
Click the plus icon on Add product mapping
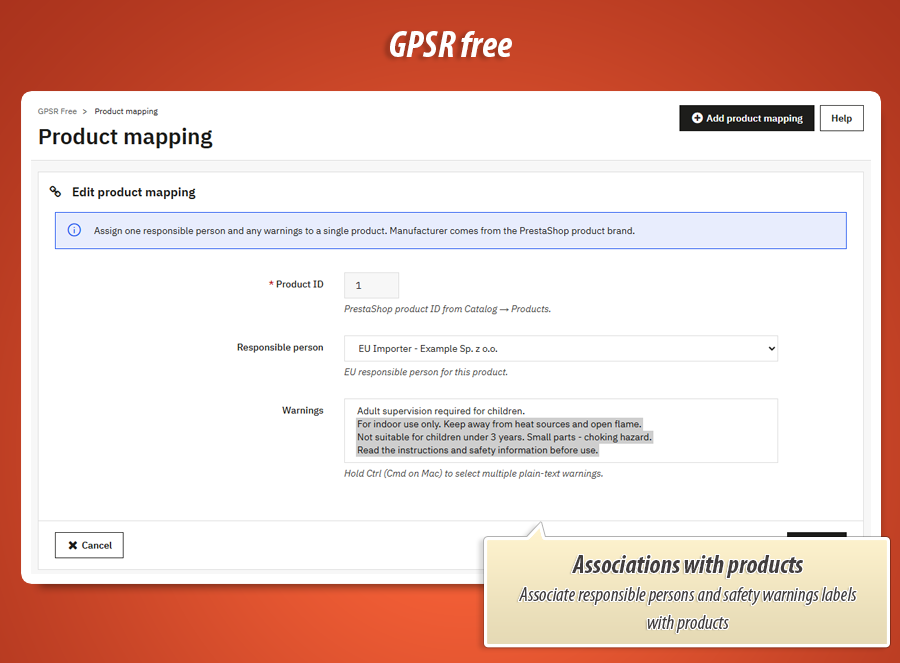[697, 118]
